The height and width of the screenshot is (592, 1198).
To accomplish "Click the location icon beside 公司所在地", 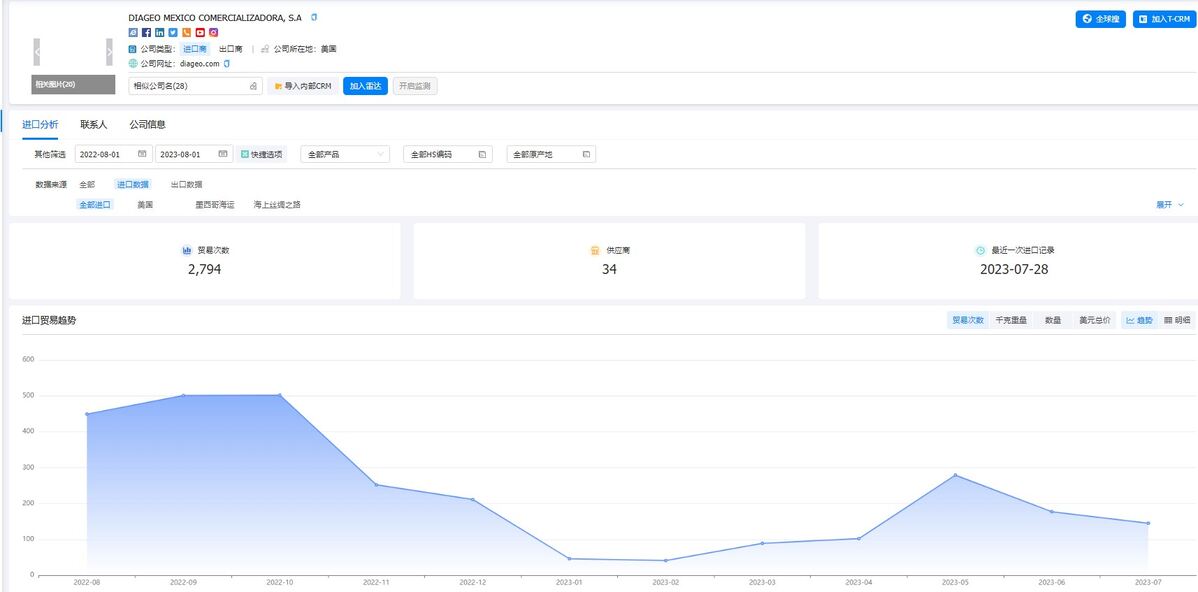I will point(265,49).
